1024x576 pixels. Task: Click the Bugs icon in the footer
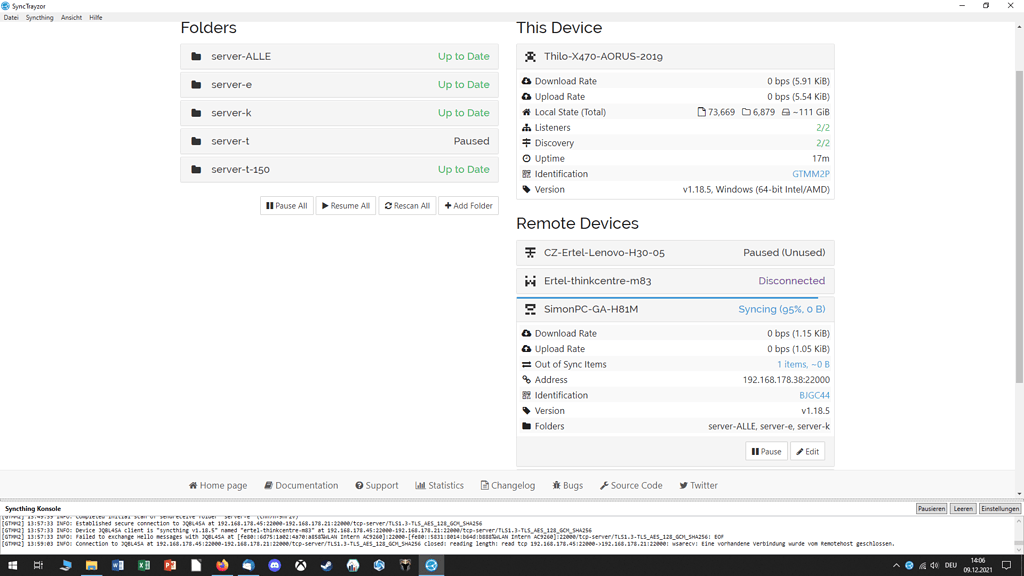[554, 485]
